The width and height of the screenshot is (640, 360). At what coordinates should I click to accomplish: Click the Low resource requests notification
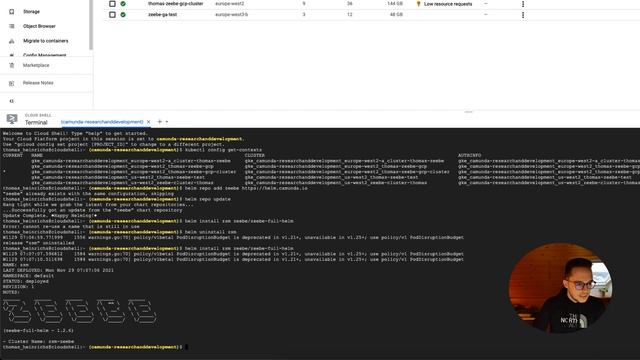pyautogui.click(x=448, y=4)
